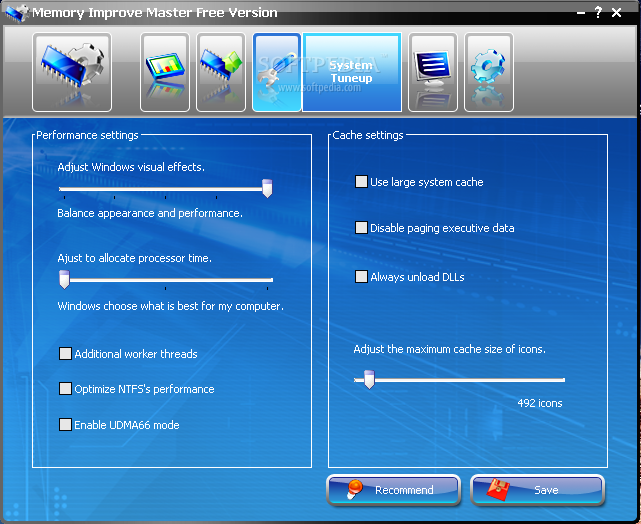Click 'Windows choose what is best' text
Image resolution: width=641 pixels, height=524 pixels.
pos(170,306)
